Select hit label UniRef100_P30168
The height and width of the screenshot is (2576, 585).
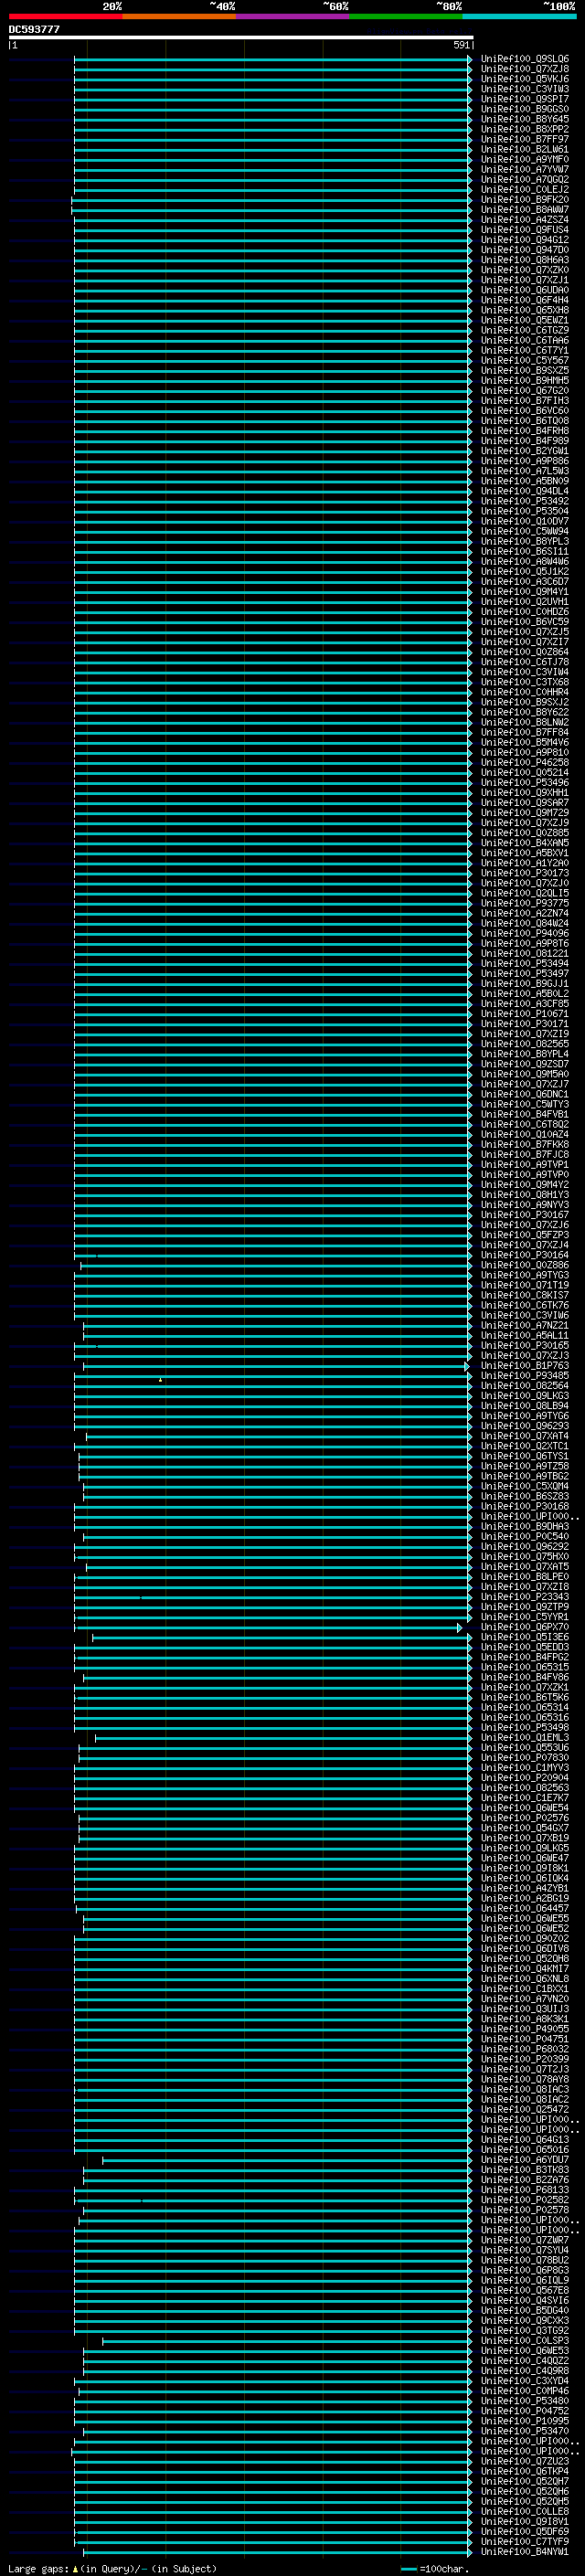pos(525,1506)
